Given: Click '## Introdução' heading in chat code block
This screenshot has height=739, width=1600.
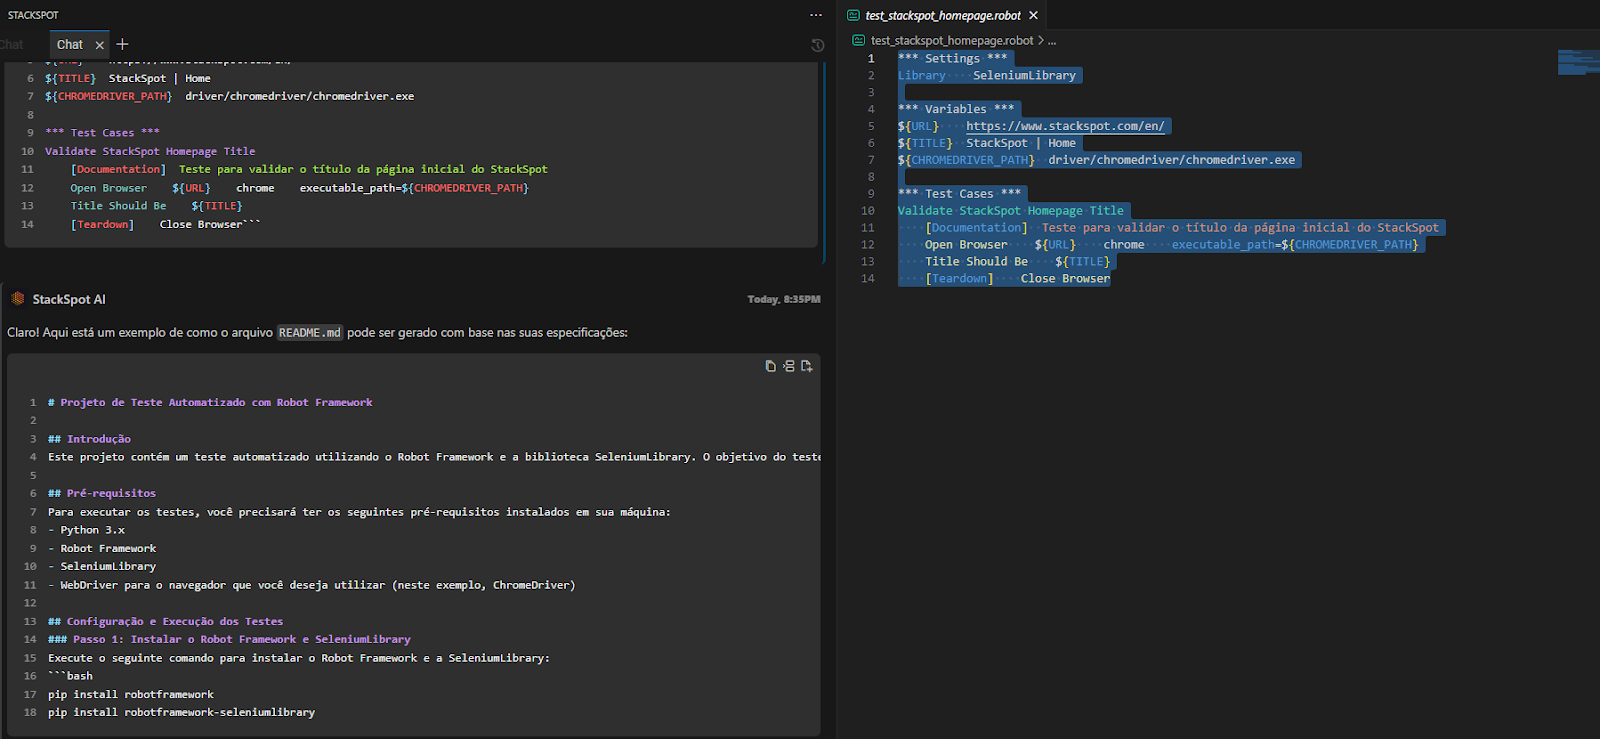Looking at the screenshot, I should 89,439.
